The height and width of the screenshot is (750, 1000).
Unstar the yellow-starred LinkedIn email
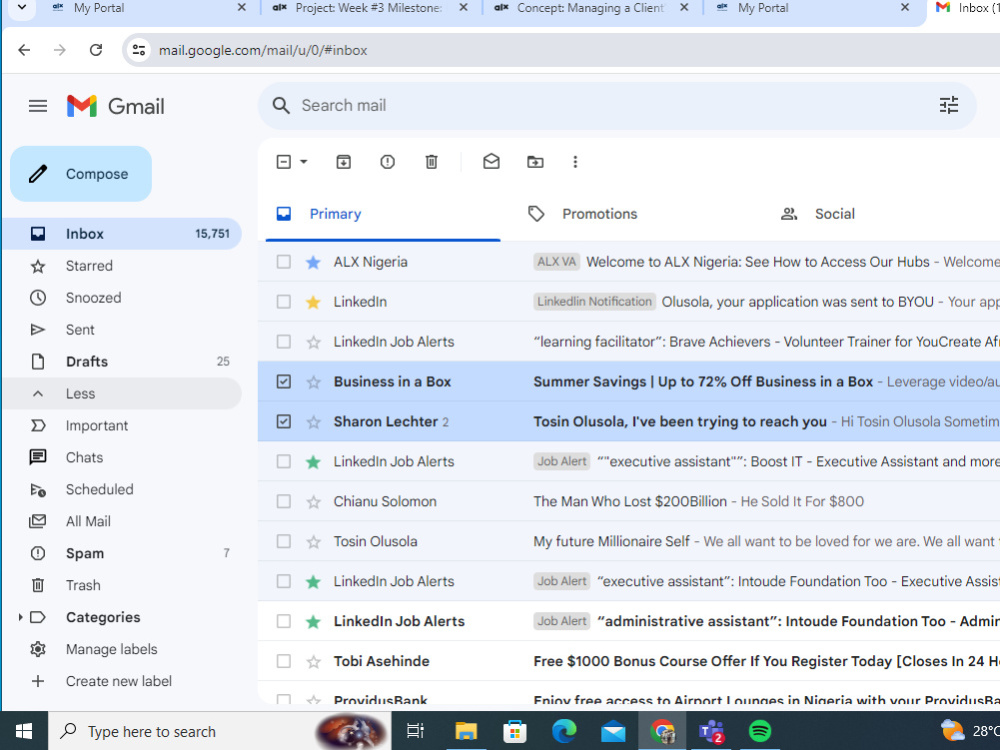tap(313, 302)
